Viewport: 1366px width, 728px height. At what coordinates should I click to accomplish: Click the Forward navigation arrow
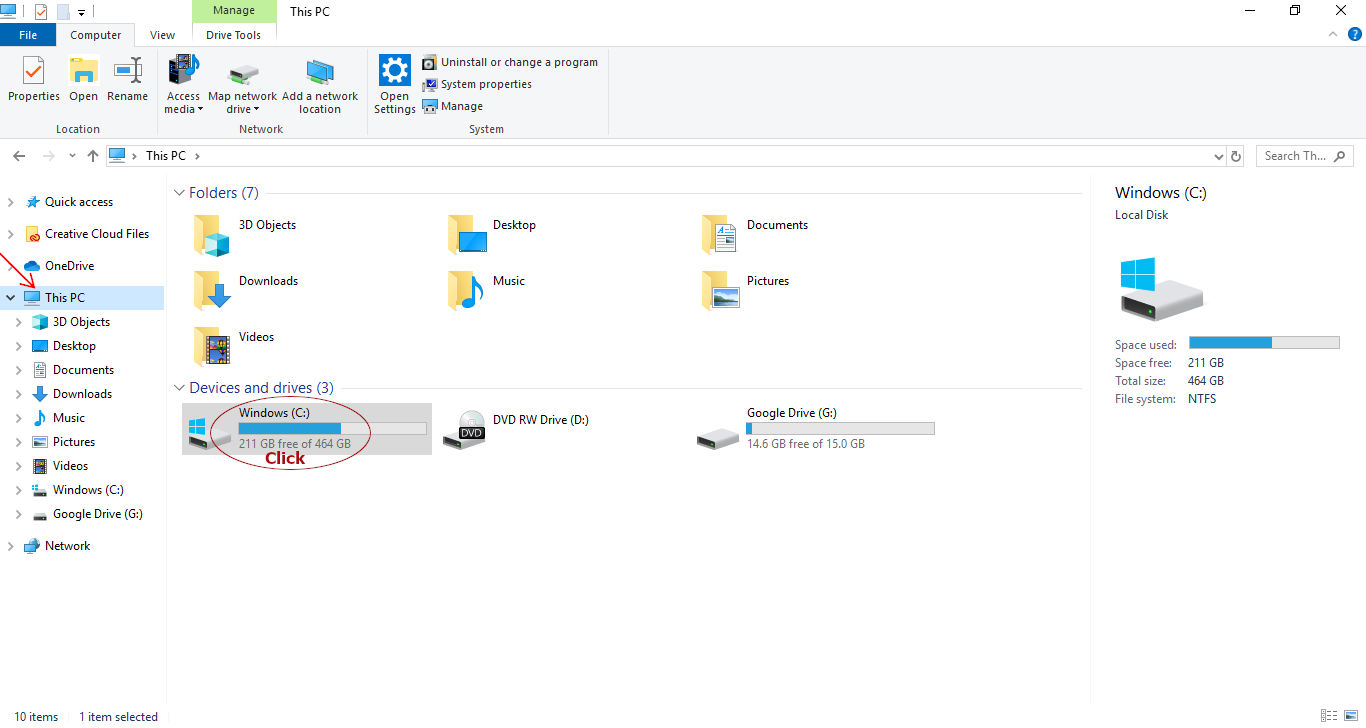49,156
